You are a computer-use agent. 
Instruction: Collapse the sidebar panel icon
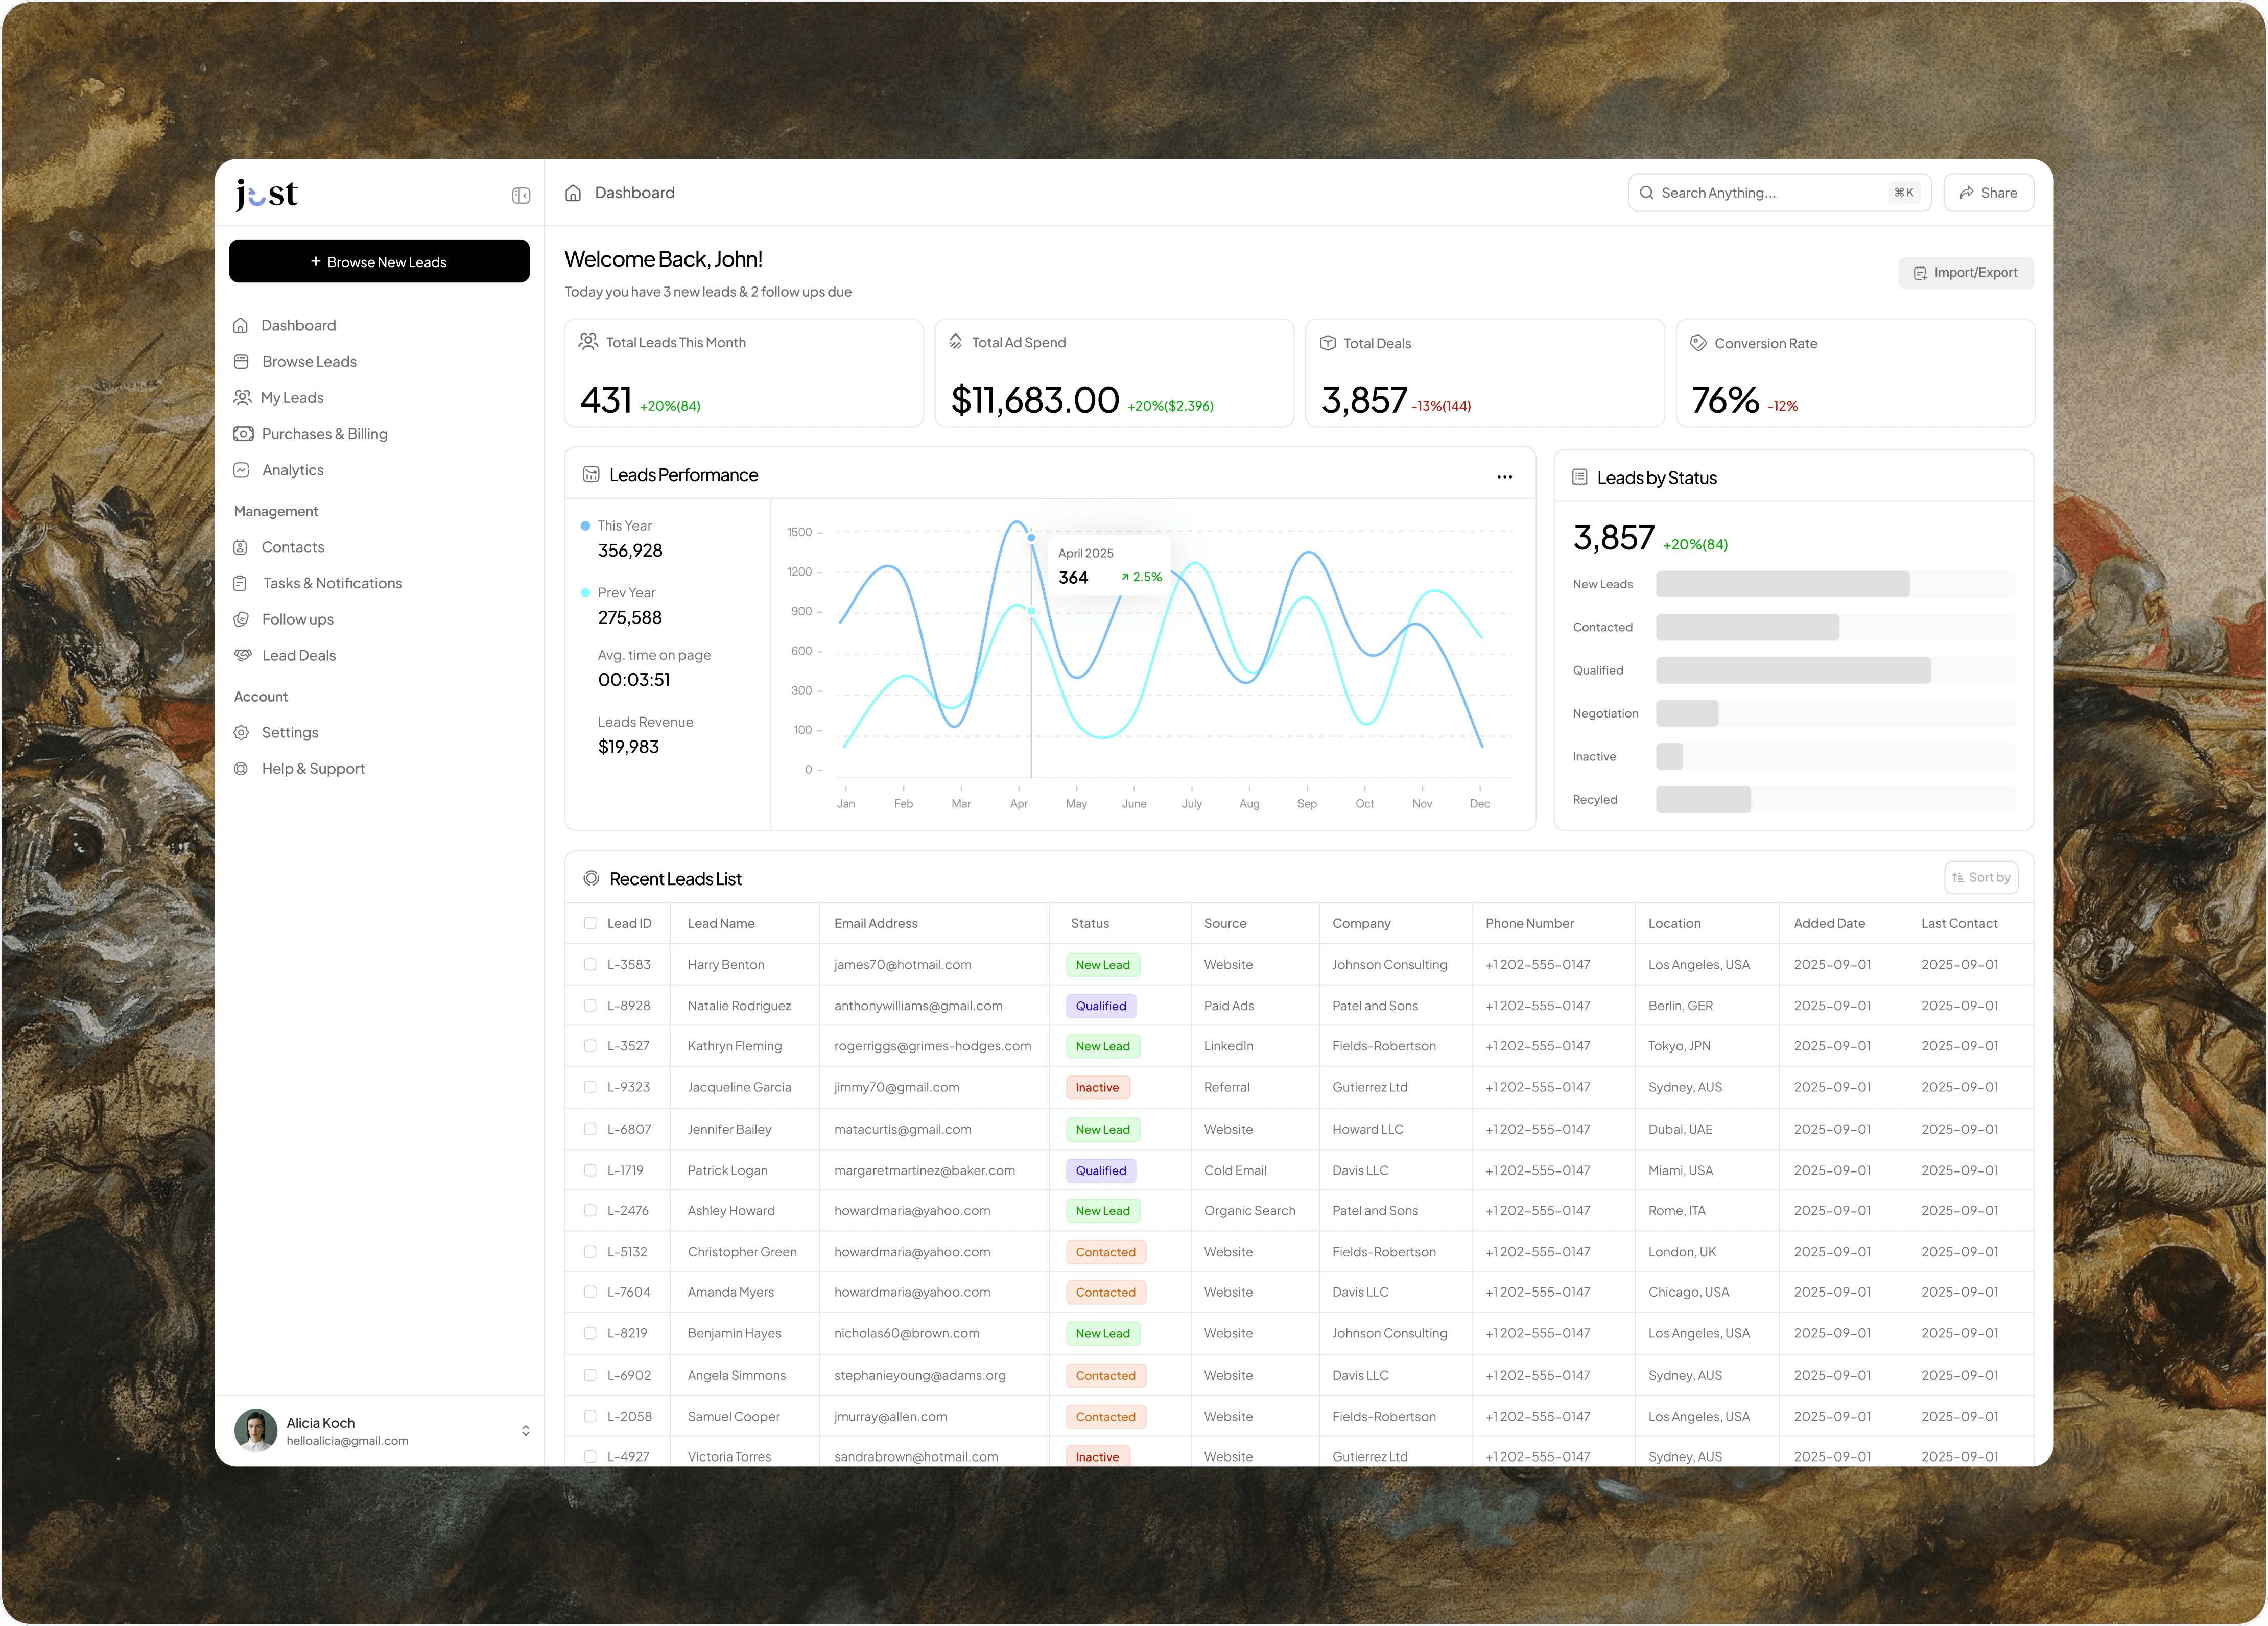pos(520,195)
